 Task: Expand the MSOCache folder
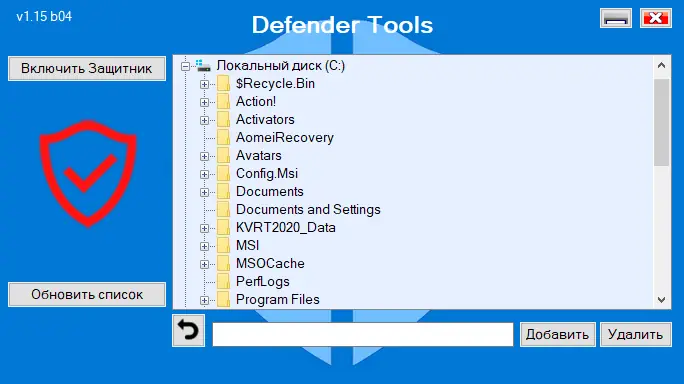click(x=204, y=264)
